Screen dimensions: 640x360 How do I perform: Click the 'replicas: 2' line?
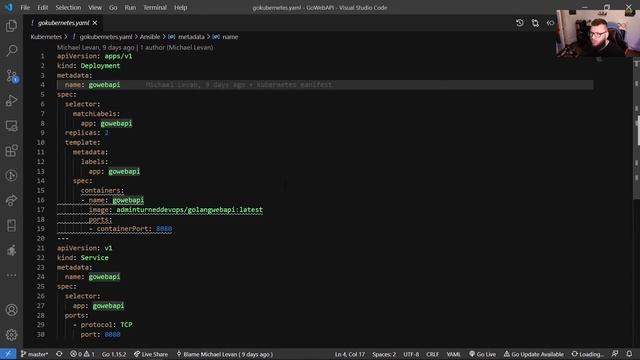pos(87,133)
